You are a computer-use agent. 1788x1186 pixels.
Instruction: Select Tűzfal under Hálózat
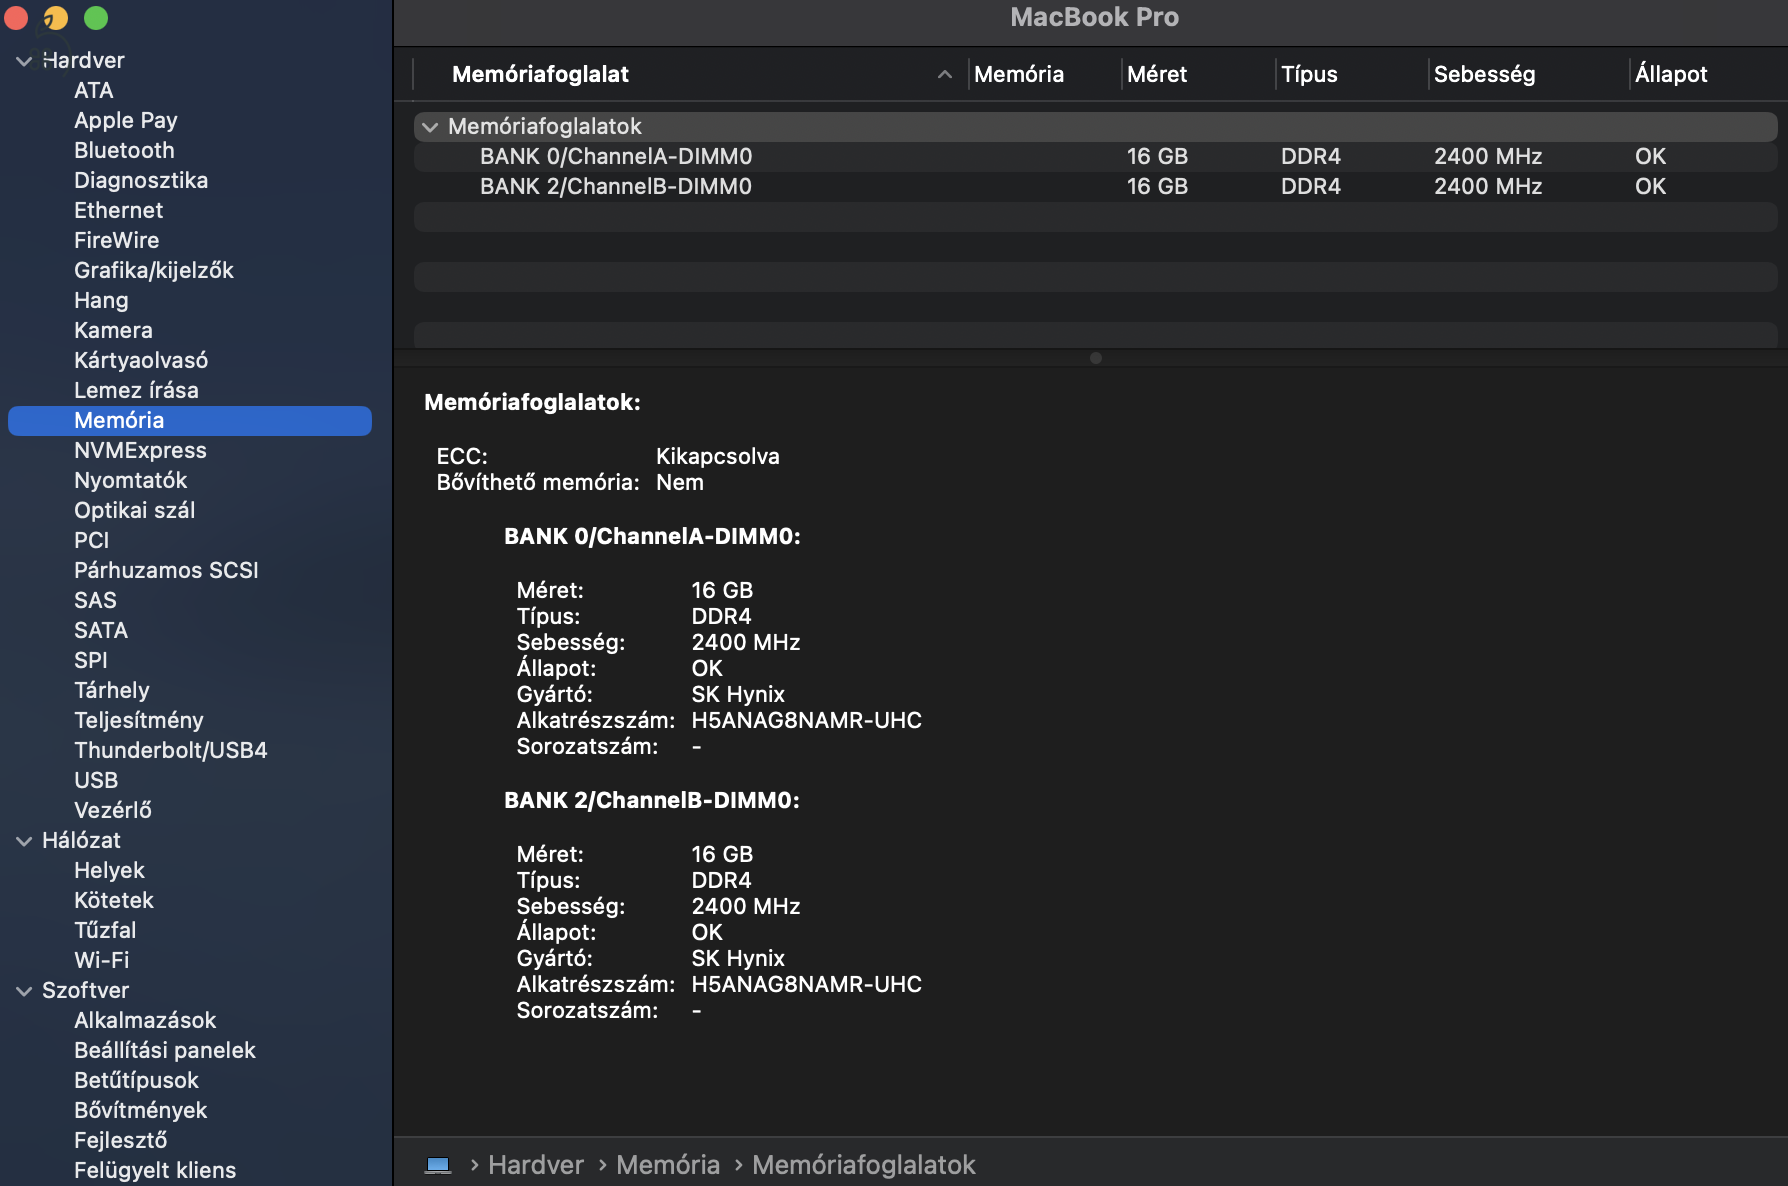(105, 931)
